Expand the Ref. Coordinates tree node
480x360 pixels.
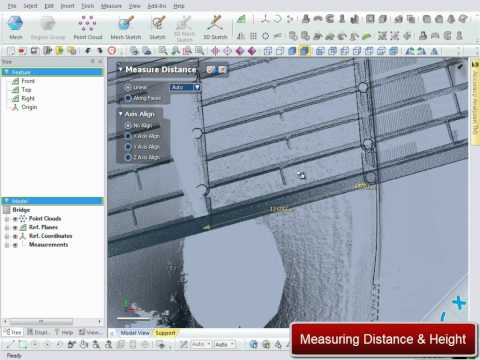coord(7,236)
